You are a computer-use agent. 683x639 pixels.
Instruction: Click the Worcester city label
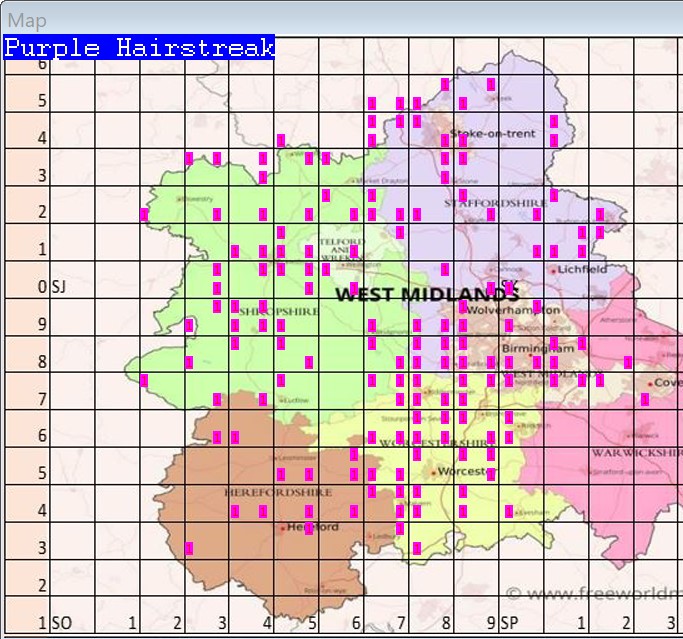[x=462, y=470]
